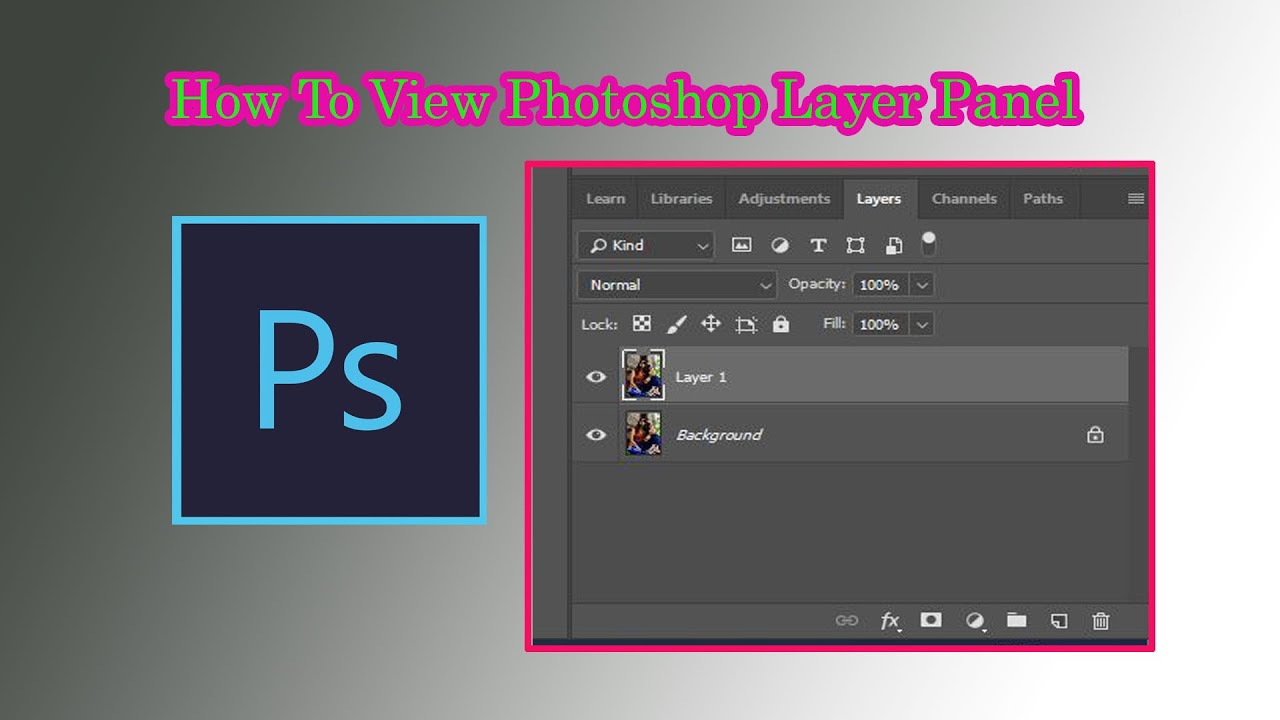Lock all layer attributes
Image resolution: width=1280 pixels, height=720 pixels.
[x=781, y=324]
